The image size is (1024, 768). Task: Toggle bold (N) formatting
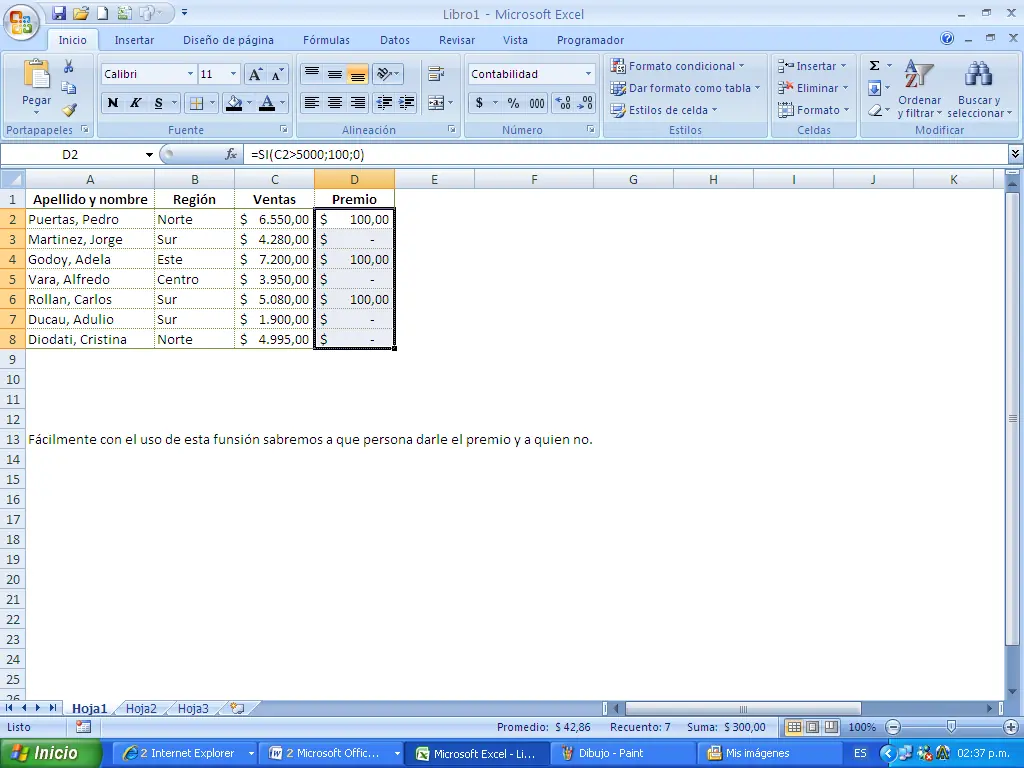click(112, 103)
